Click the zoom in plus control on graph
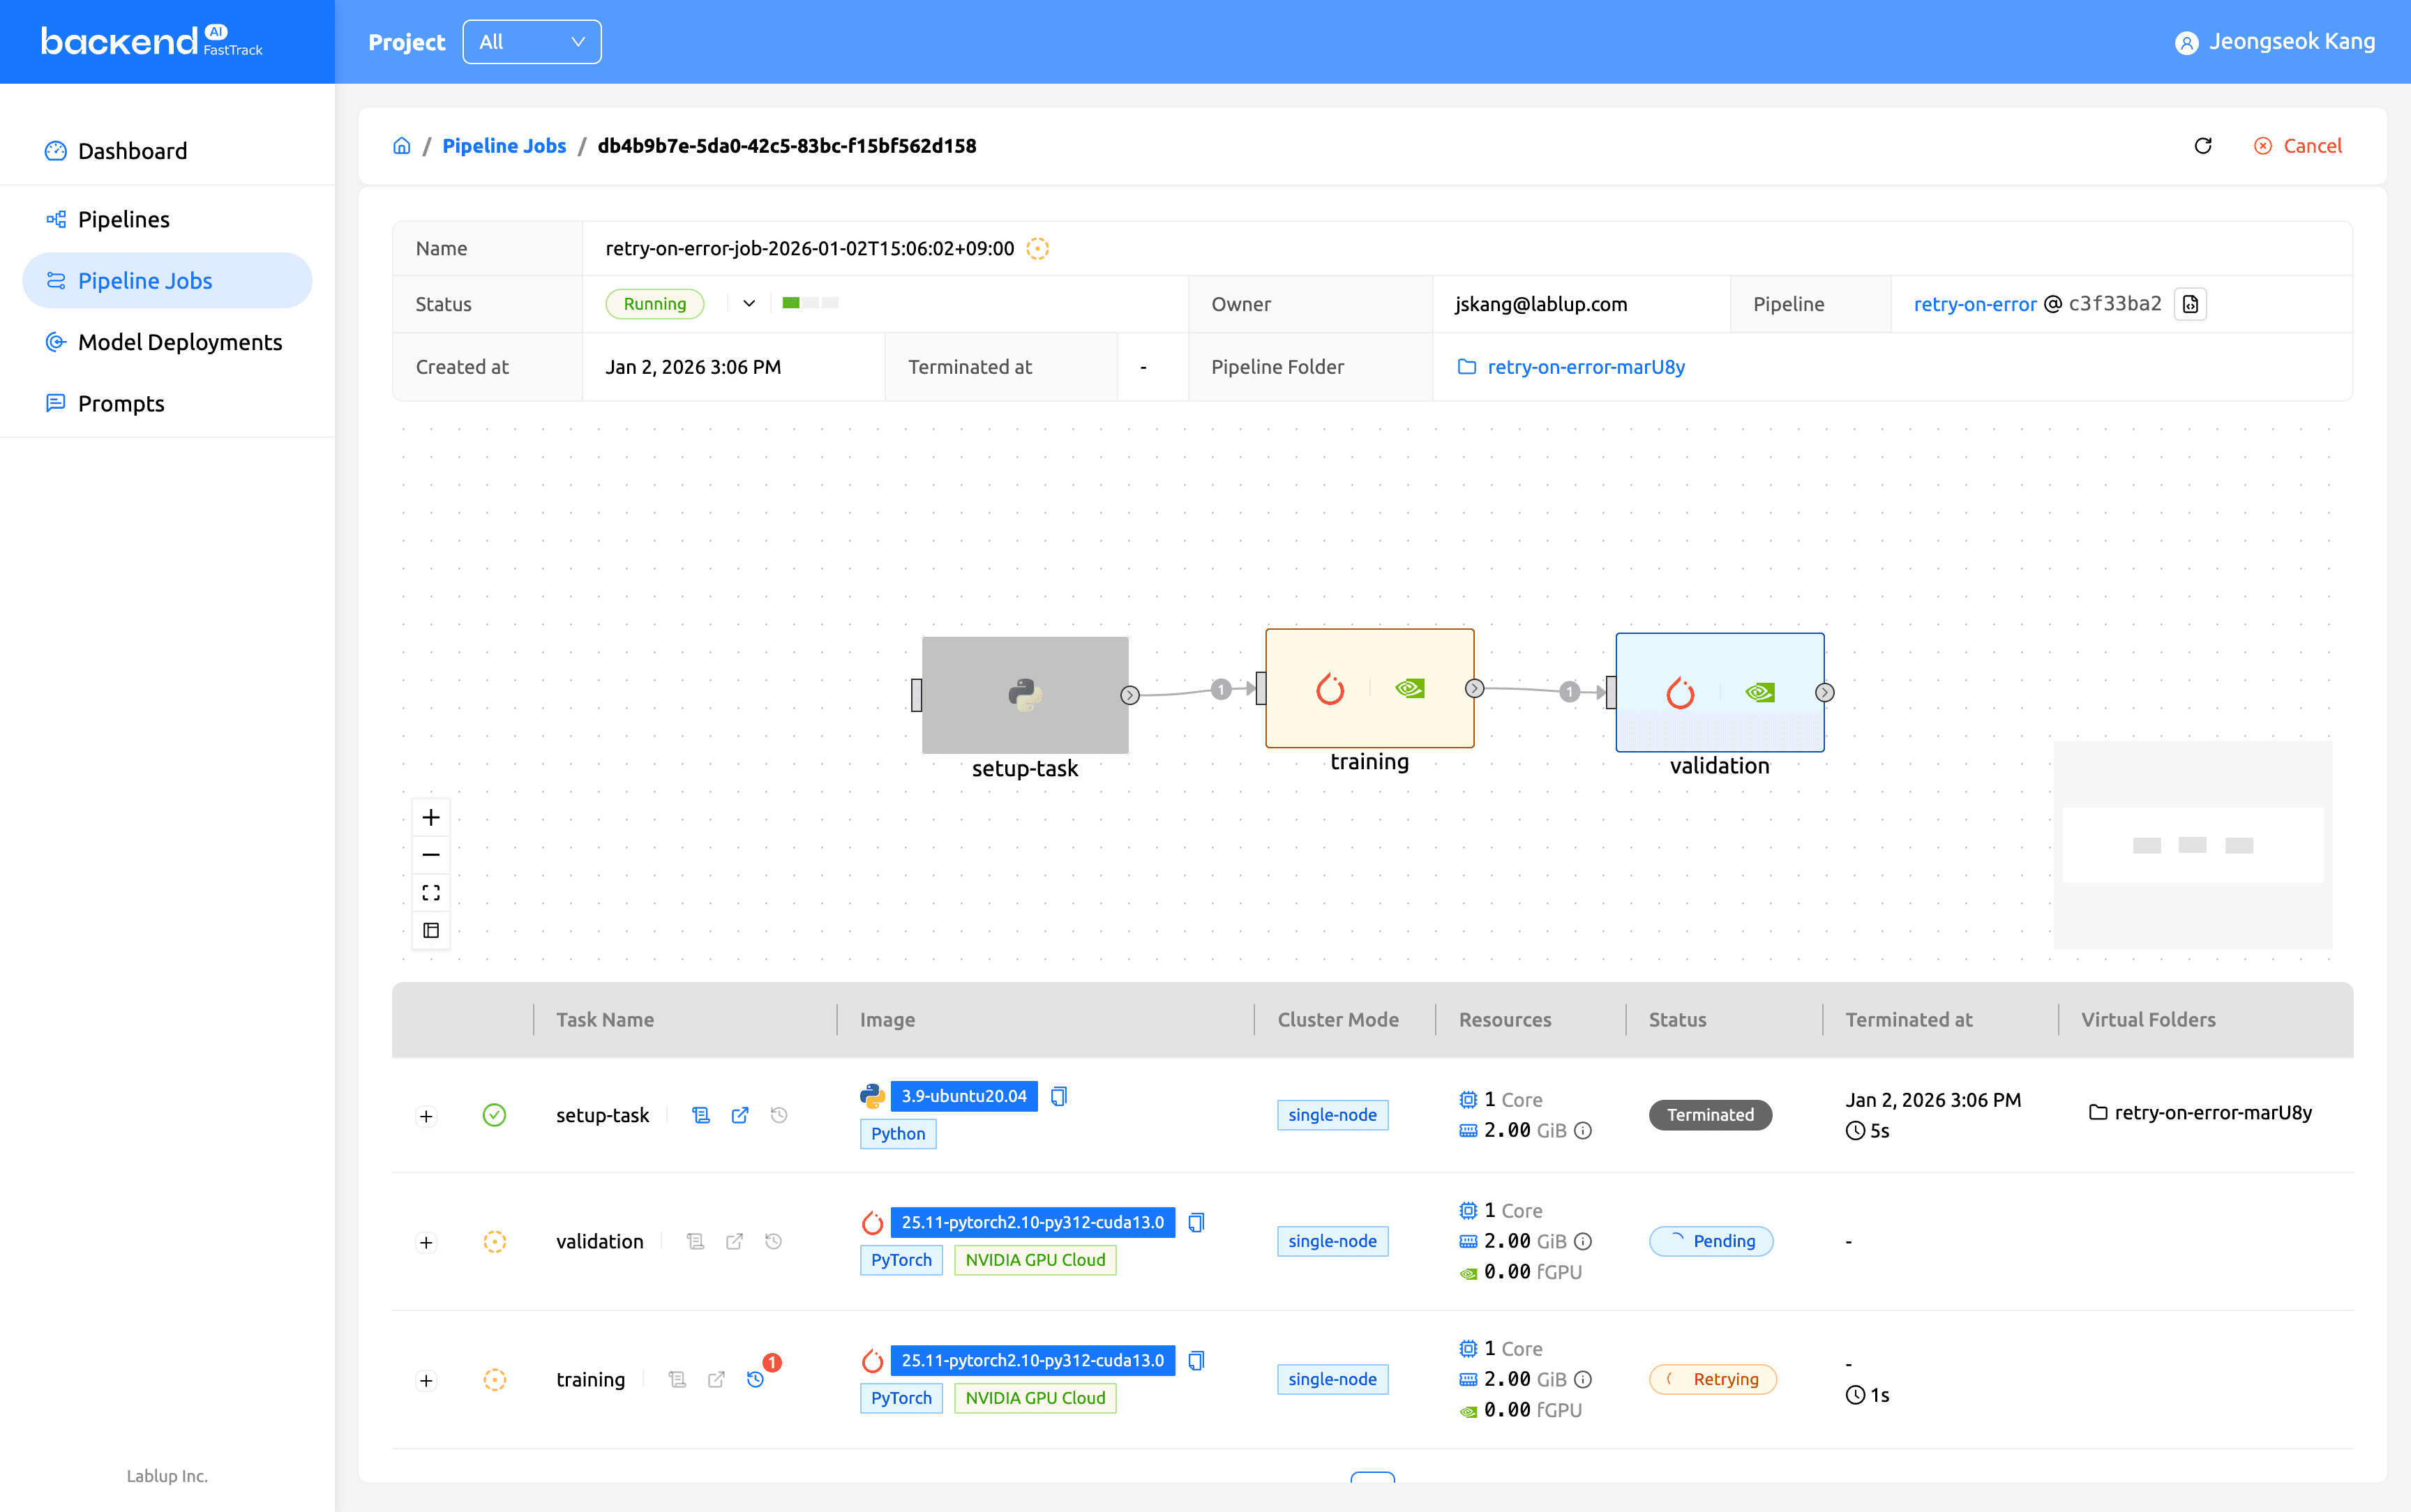Screen dimensions: 2411x1512 point(431,817)
